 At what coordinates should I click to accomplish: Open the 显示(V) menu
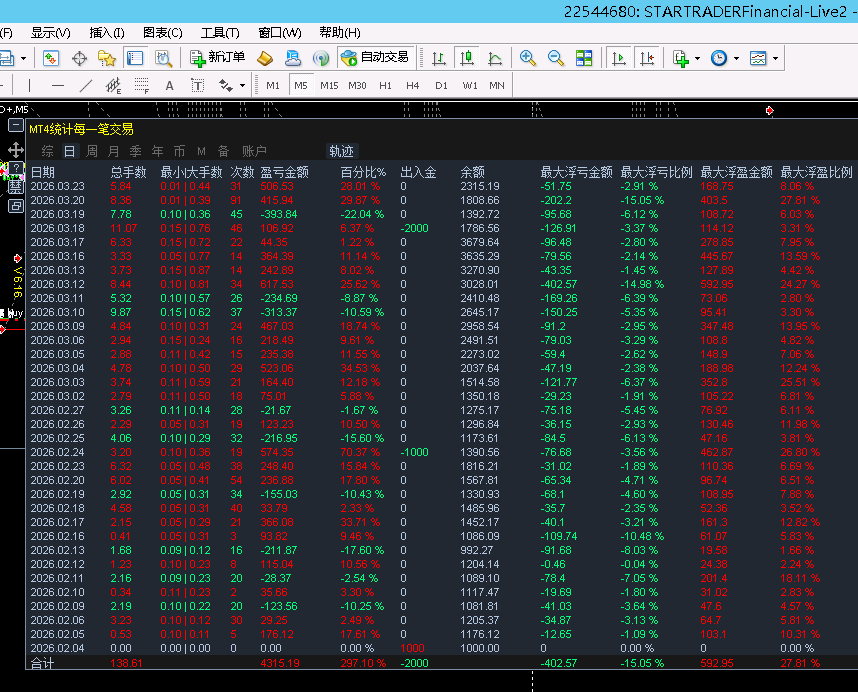point(50,33)
